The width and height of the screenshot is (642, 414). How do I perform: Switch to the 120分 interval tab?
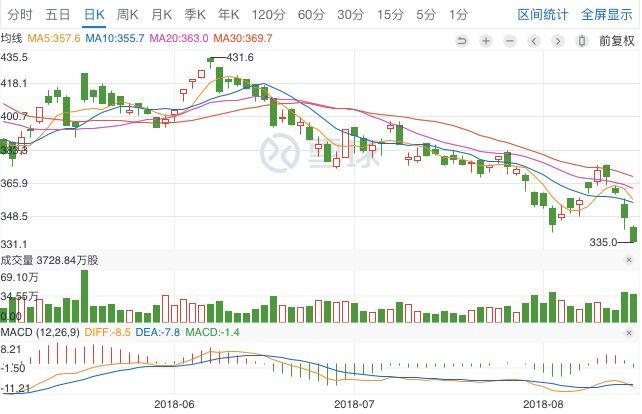[268, 15]
